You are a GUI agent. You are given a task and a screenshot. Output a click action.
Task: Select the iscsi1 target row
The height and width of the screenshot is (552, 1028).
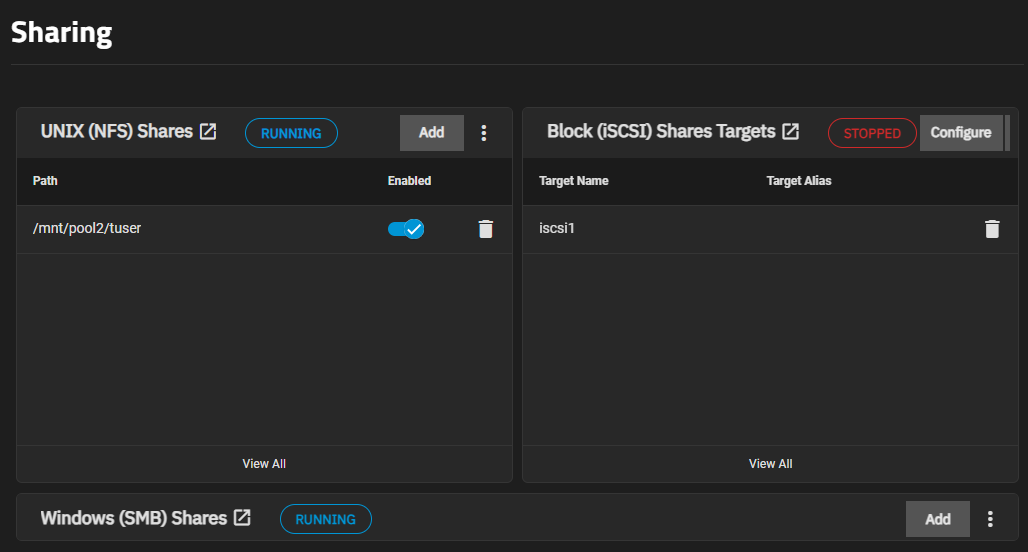[557, 229]
